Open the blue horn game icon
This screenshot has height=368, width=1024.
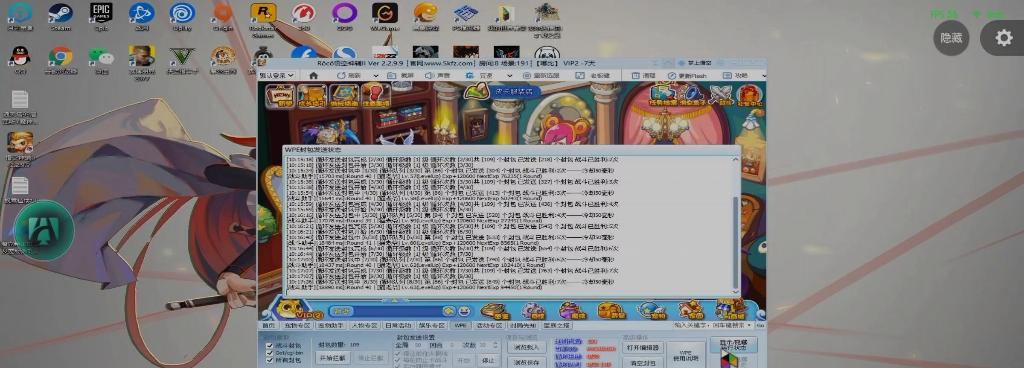pos(692,95)
